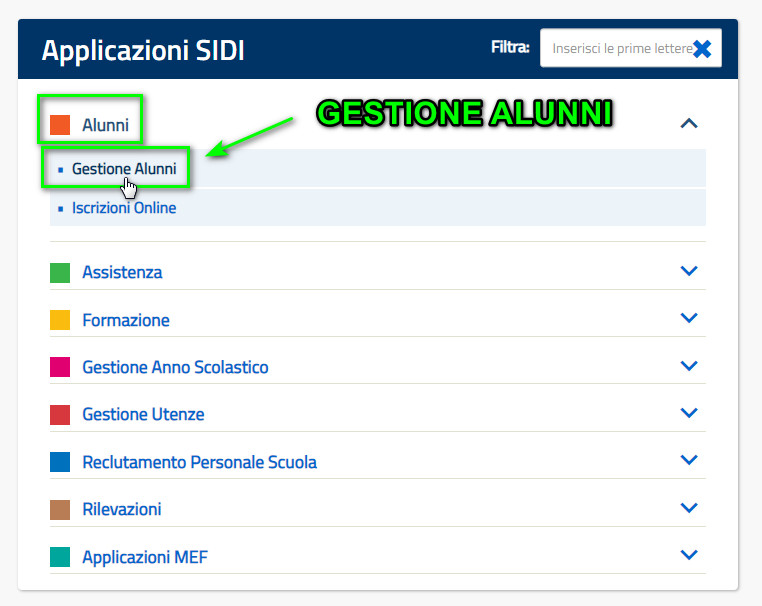The width and height of the screenshot is (762, 606).
Task: Open the Gestione Alunni link
Action: click(124, 169)
